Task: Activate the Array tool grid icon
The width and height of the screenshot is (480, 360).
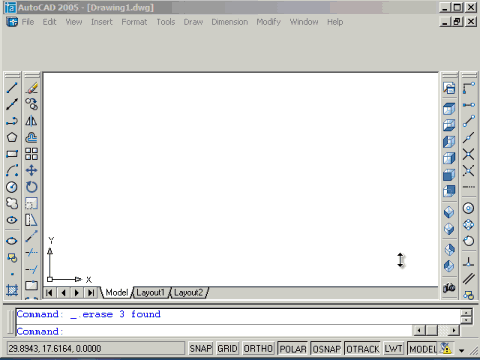Action: 32,154
